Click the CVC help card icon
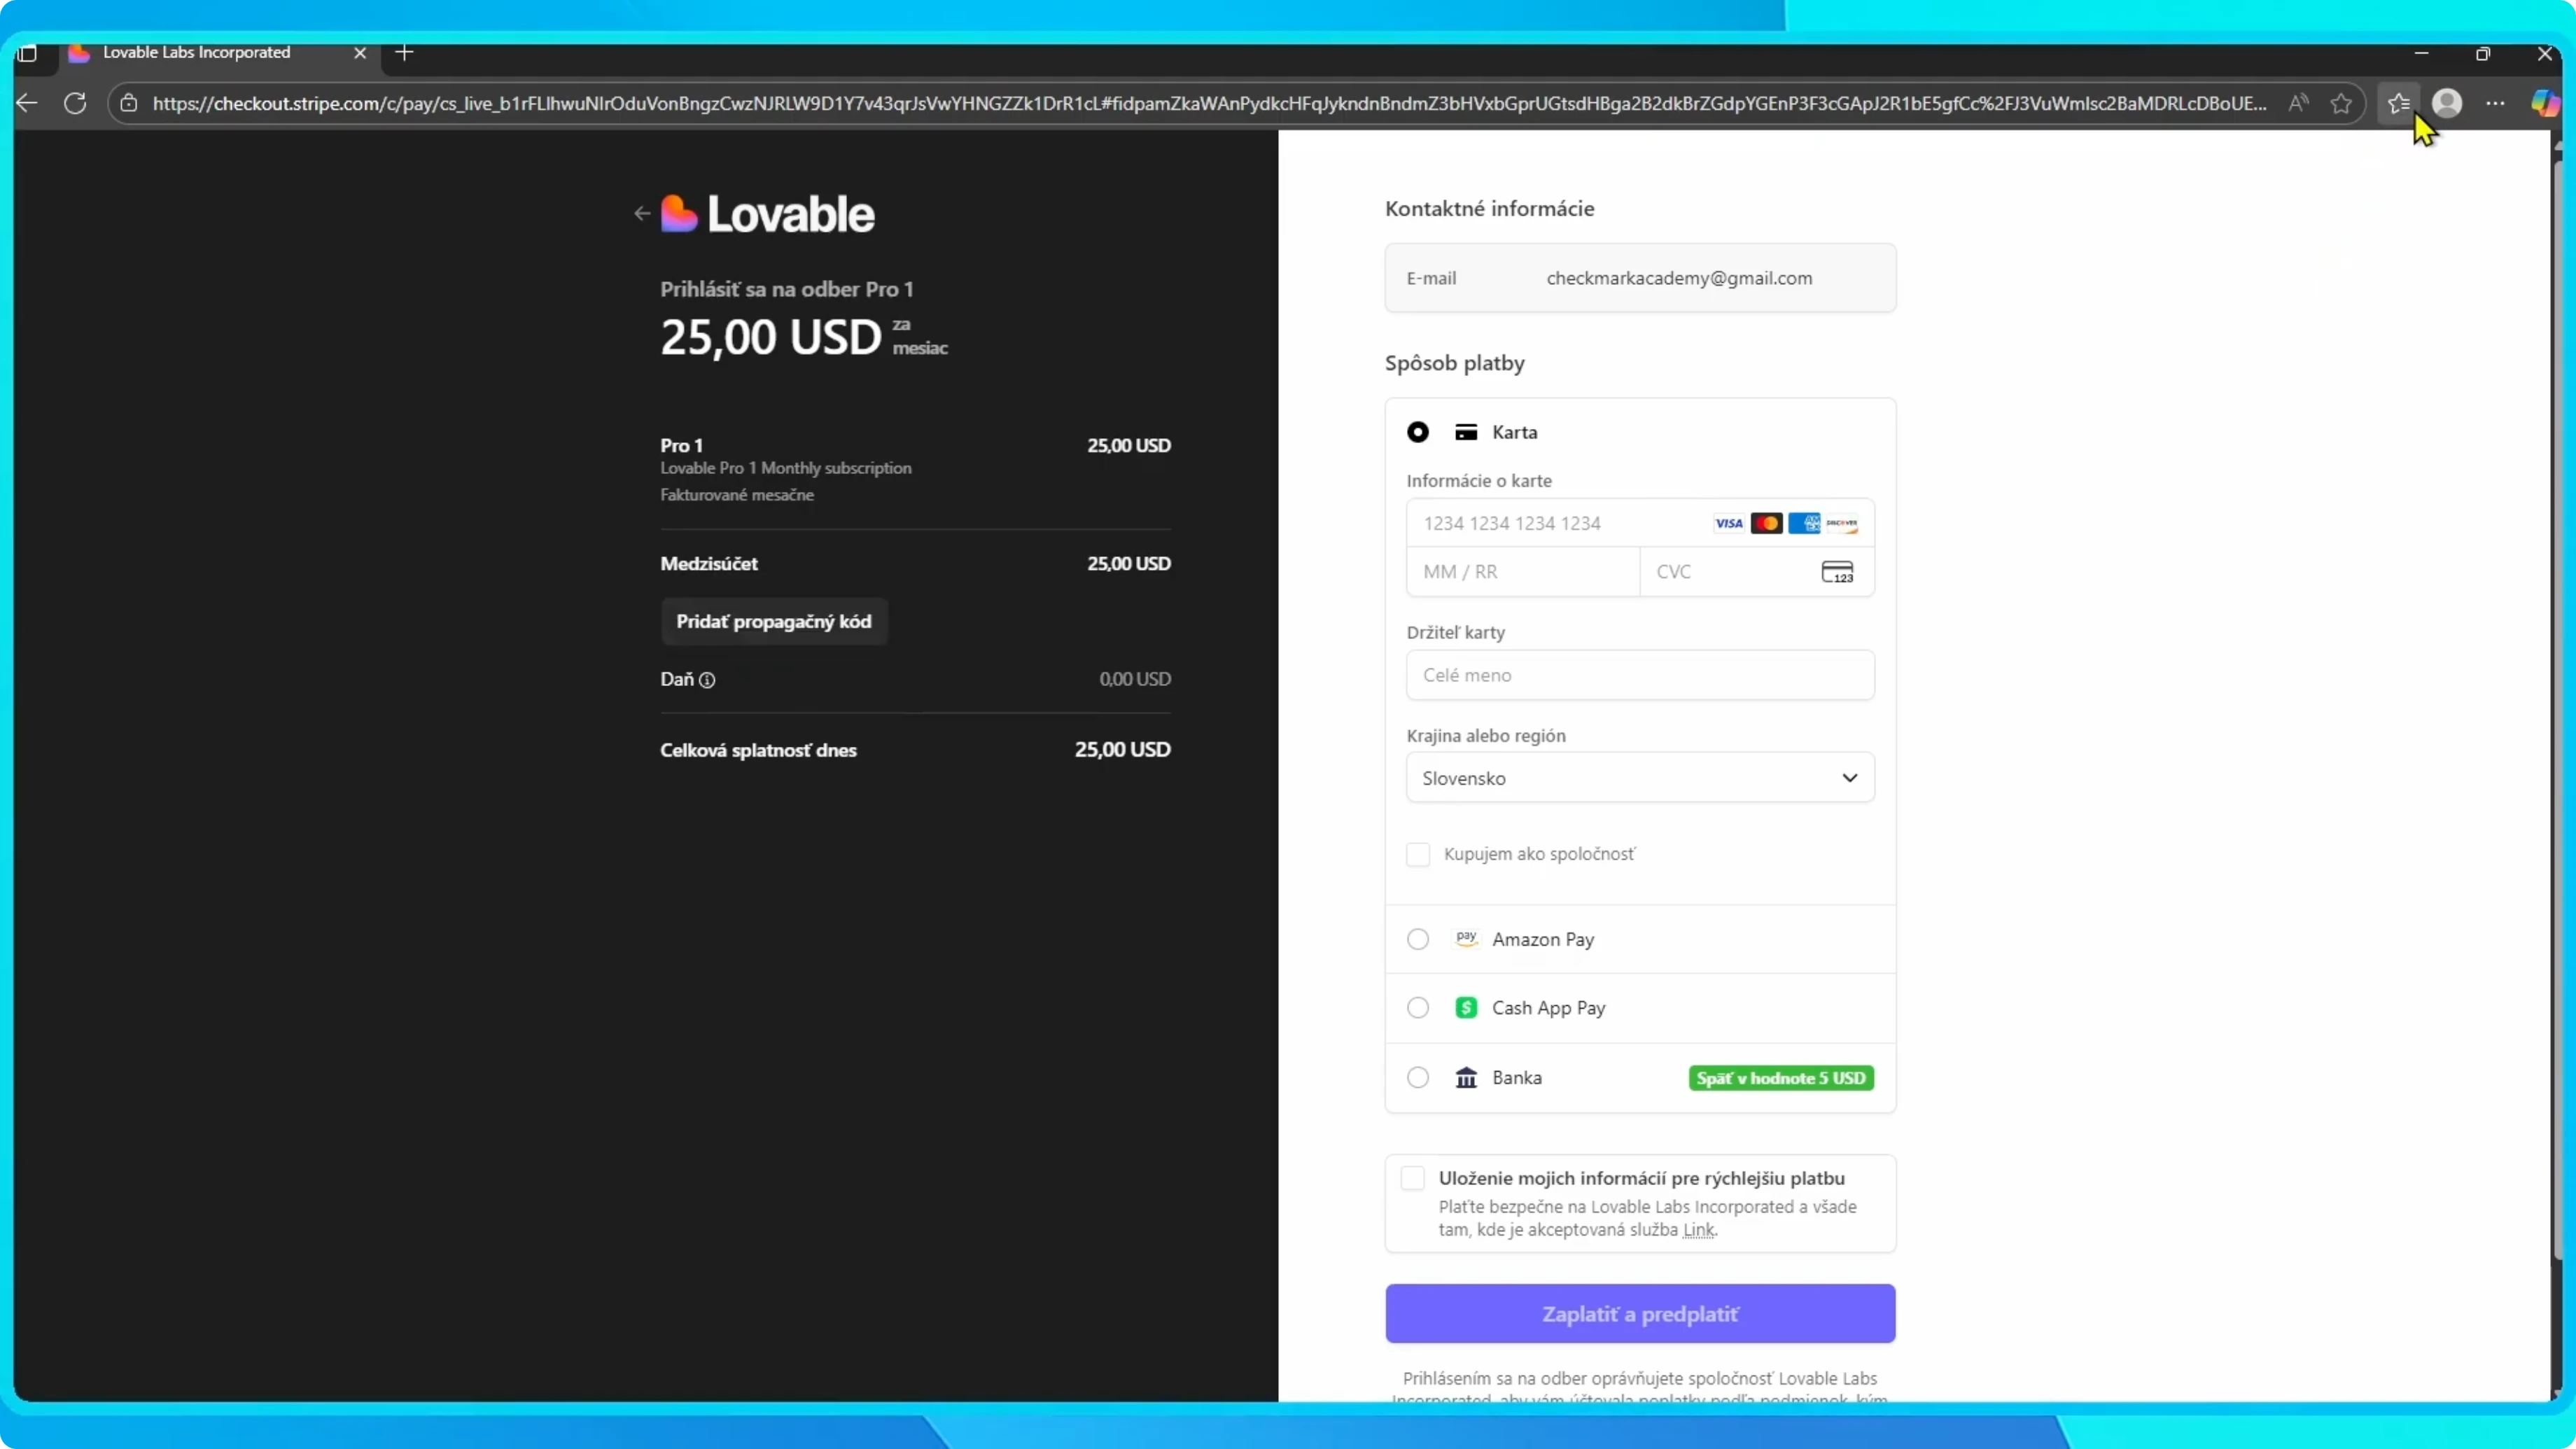2576x1449 pixels. (x=1837, y=572)
